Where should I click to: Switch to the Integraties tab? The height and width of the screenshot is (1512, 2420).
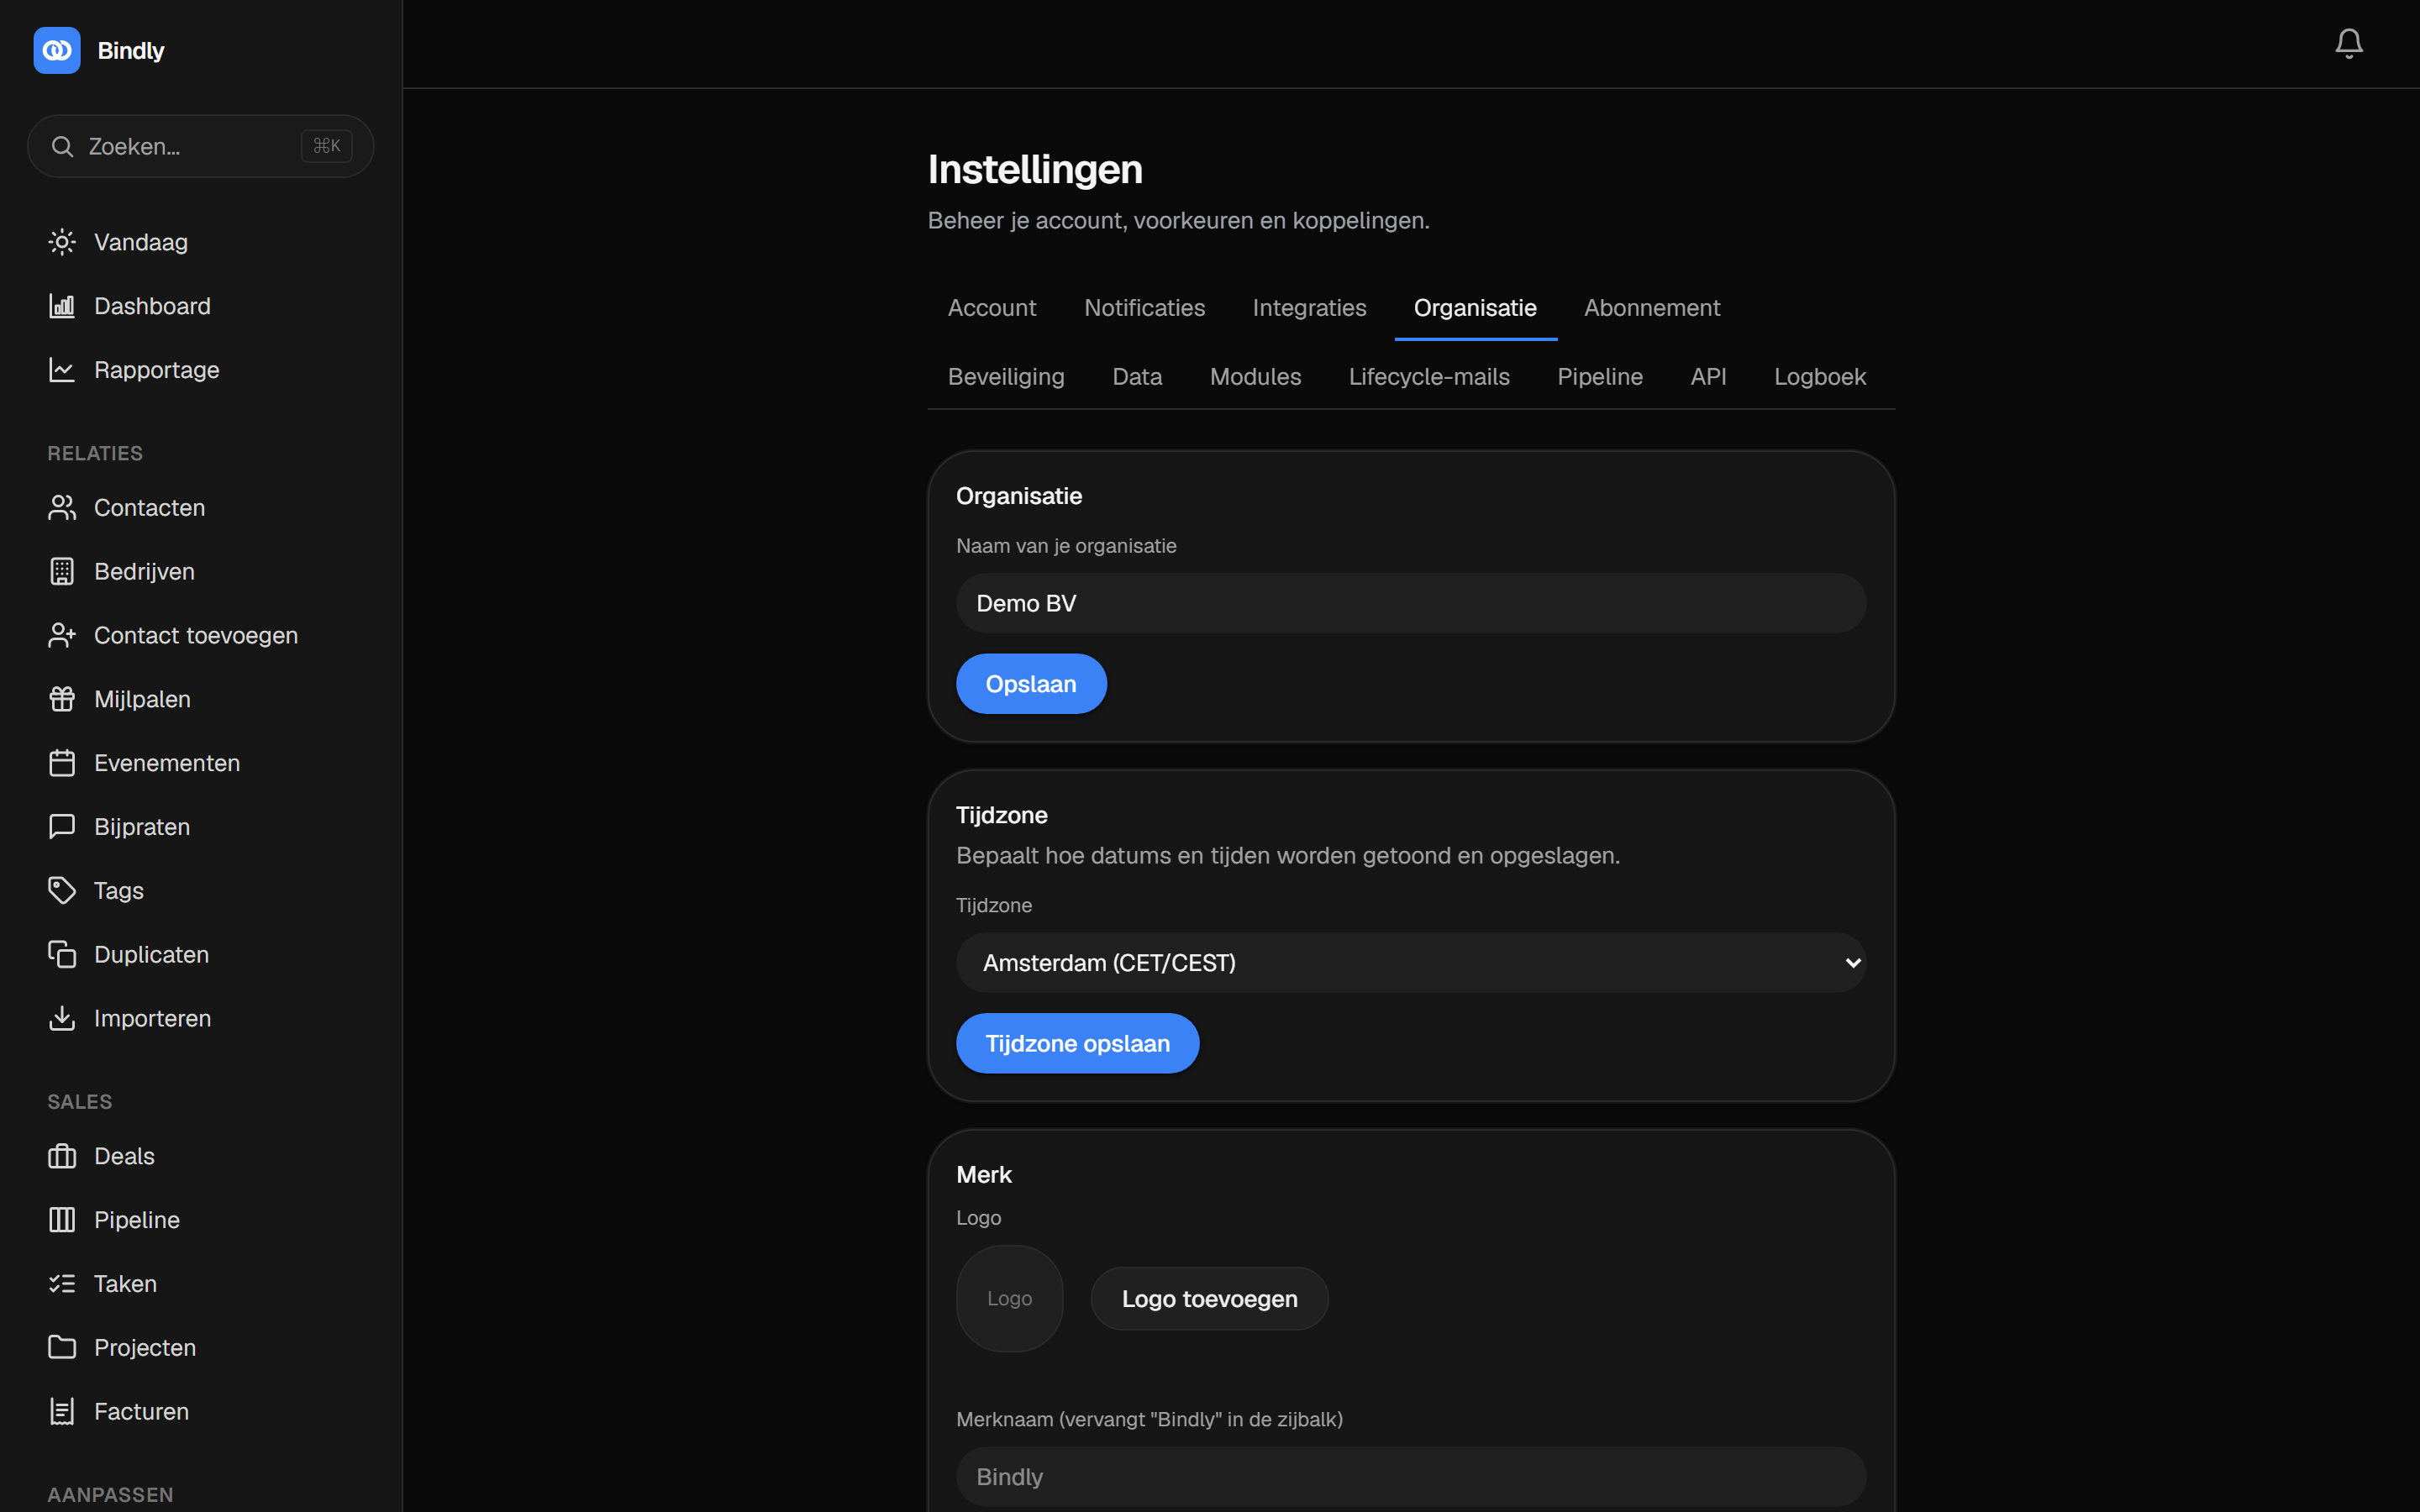[1309, 308]
